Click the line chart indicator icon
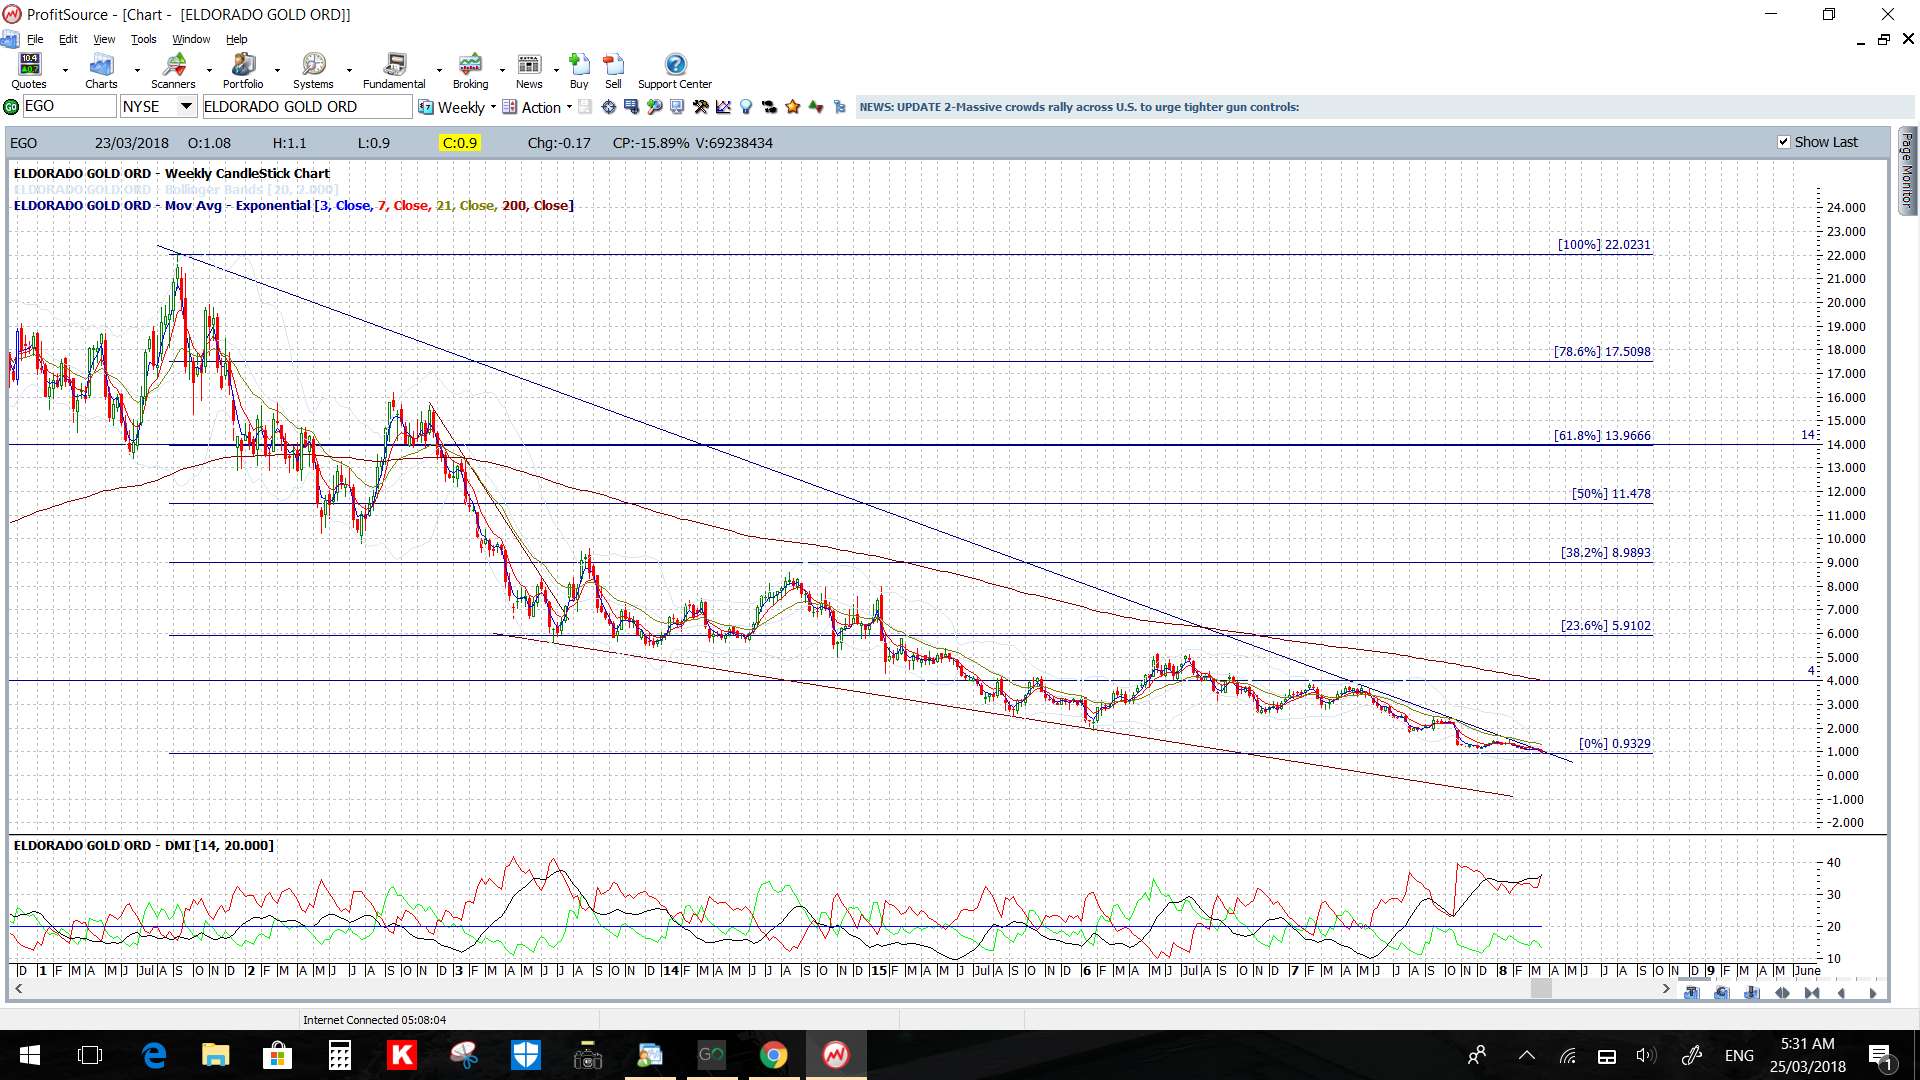This screenshot has height=1080, width=1920. 723,107
